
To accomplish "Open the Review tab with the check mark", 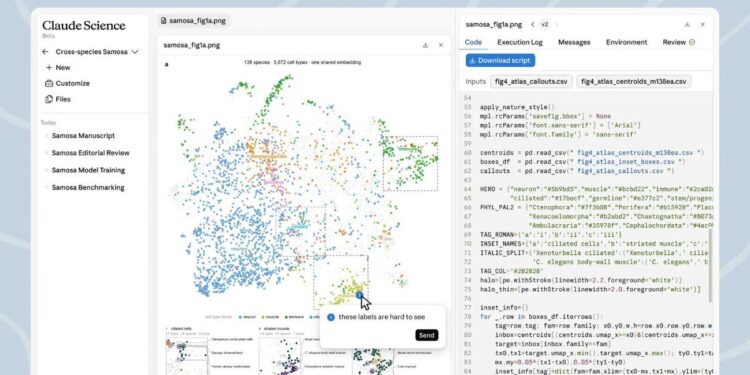I will (x=679, y=42).
